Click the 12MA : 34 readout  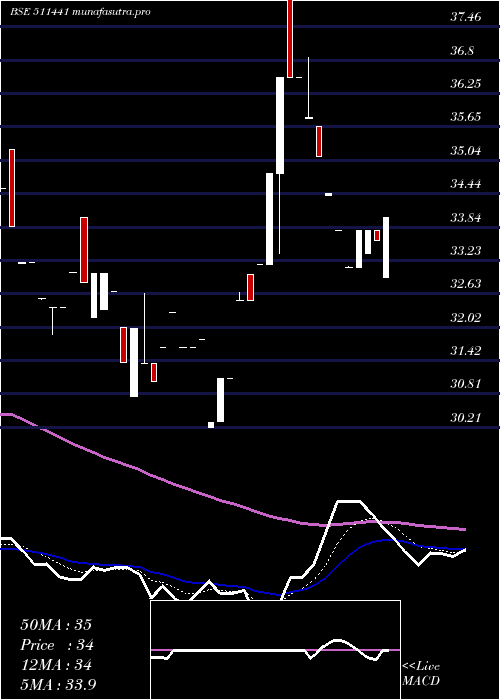56,665
